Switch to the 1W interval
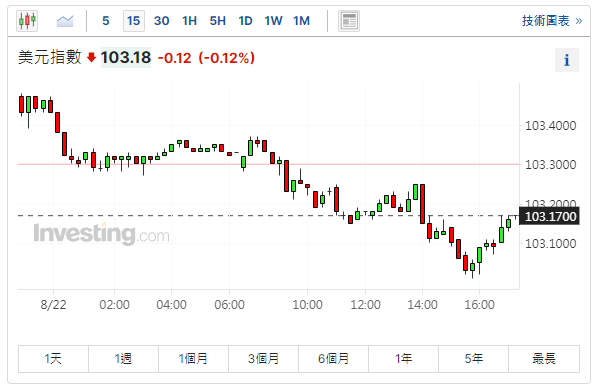 point(274,21)
